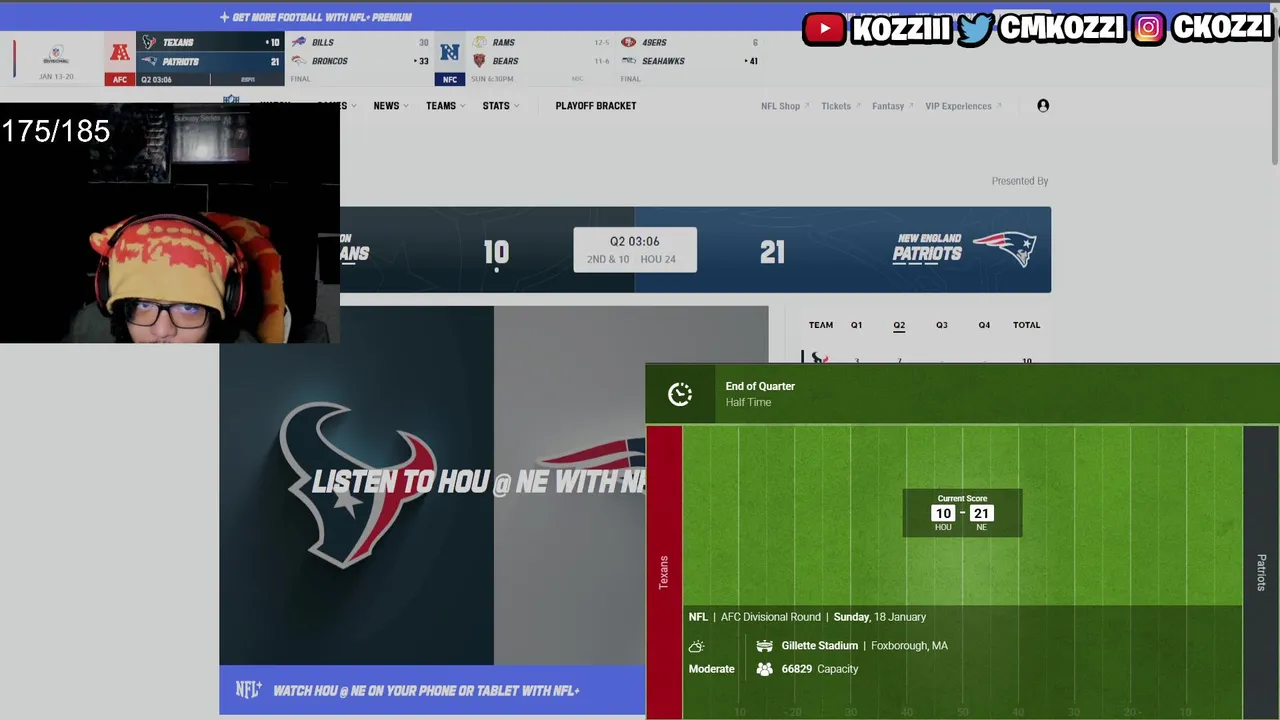Viewport: 1280px width, 720px height.
Task: Click the Twitter bird icon in overlay
Action: [x=974, y=28]
